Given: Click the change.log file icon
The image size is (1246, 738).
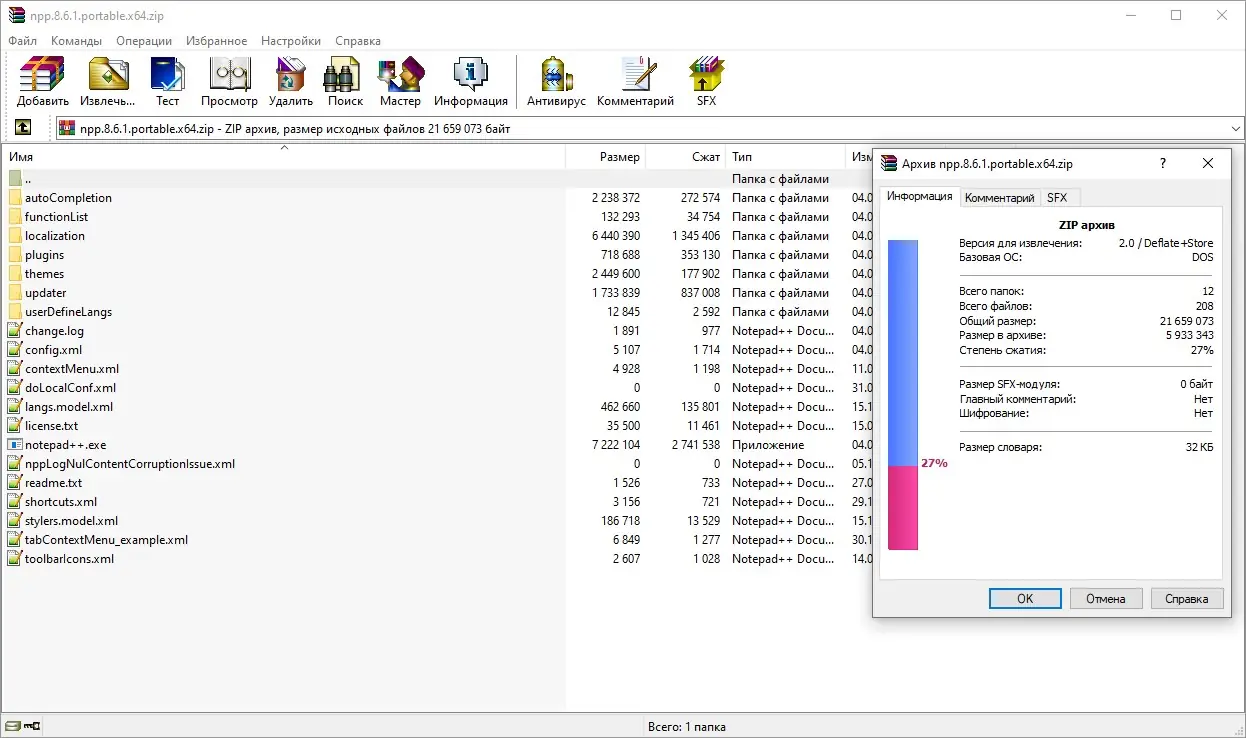Looking at the screenshot, I should 15,331.
